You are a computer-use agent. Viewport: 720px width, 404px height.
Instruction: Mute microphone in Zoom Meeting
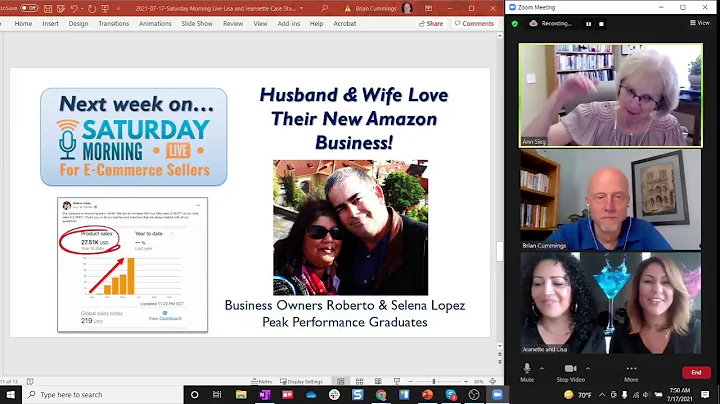[527, 372]
